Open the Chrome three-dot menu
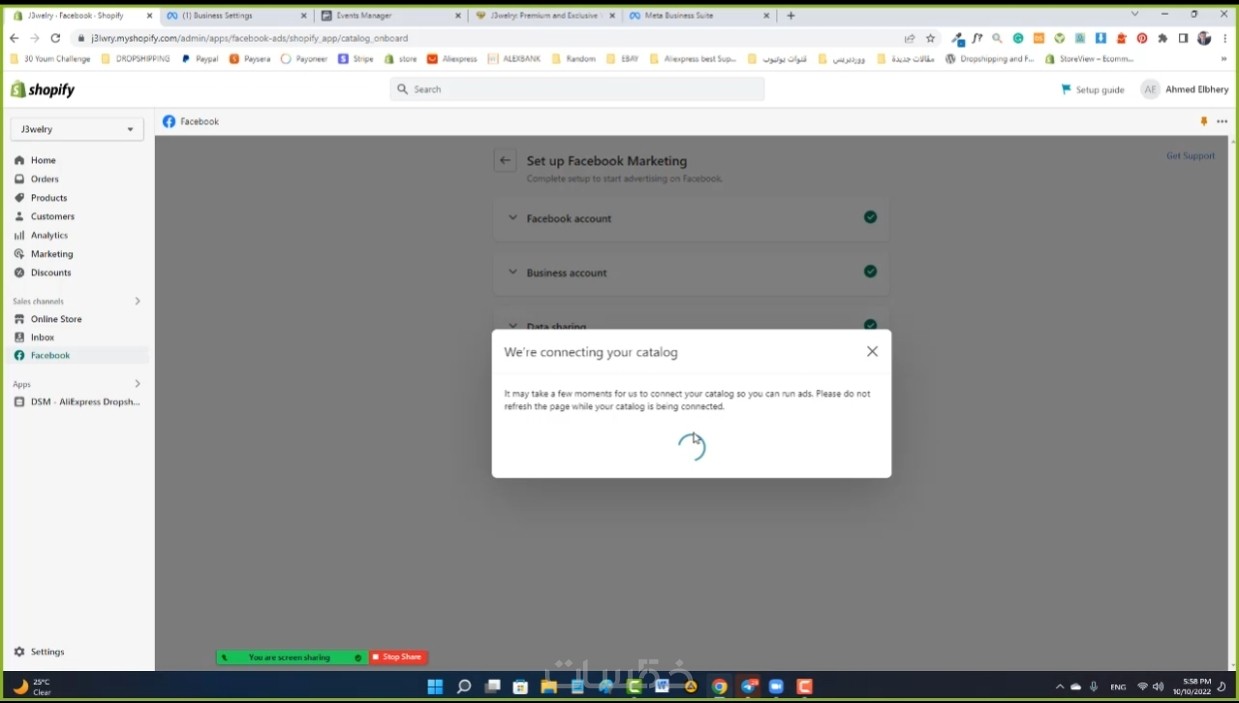Image resolution: width=1239 pixels, height=703 pixels. (x=1225, y=38)
